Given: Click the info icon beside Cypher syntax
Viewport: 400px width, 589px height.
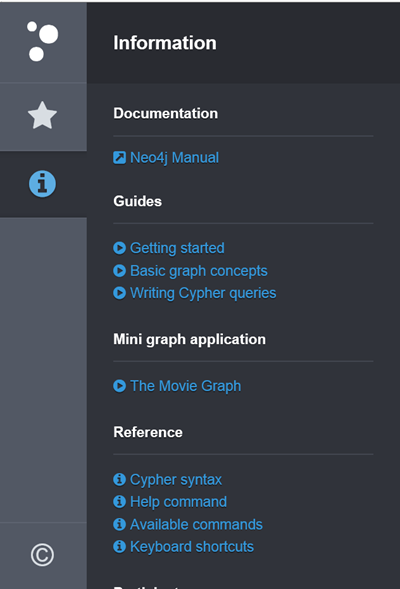Looking at the screenshot, I should tap(119, 479).
